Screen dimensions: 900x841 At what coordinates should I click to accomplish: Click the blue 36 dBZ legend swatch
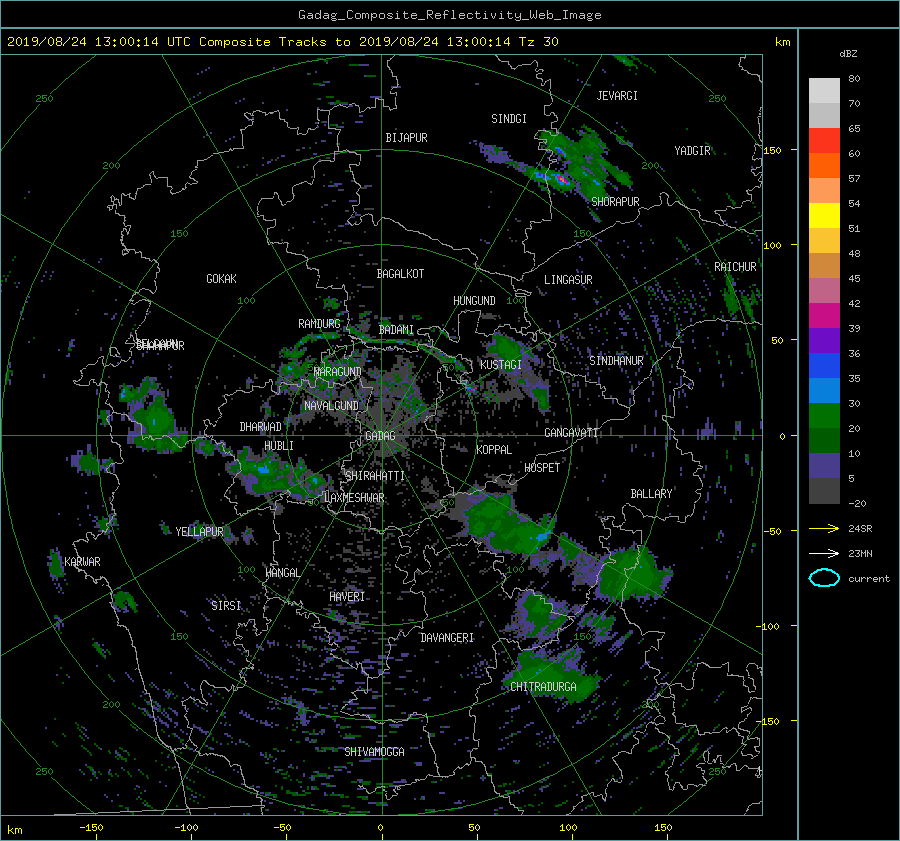point(824,365)
